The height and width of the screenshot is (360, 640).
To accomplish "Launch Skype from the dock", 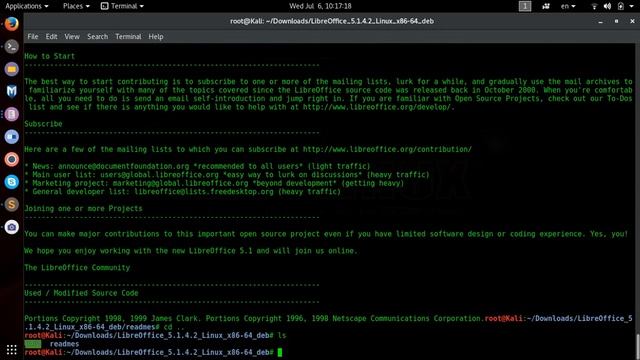I will coord(11,182).
